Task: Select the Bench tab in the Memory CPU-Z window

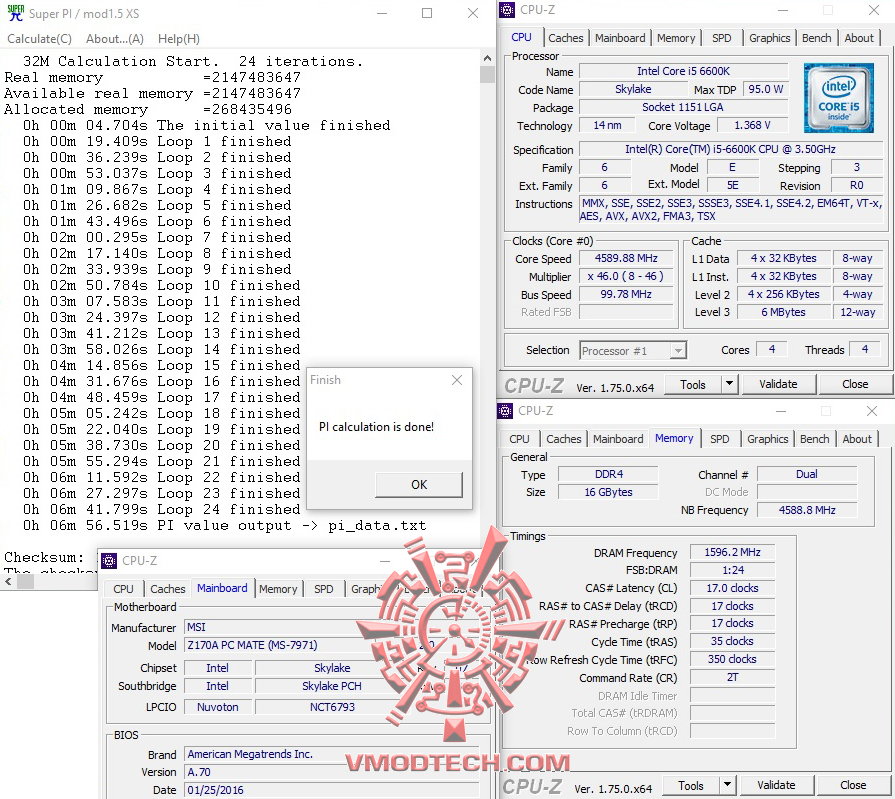Action: (815, 439)
